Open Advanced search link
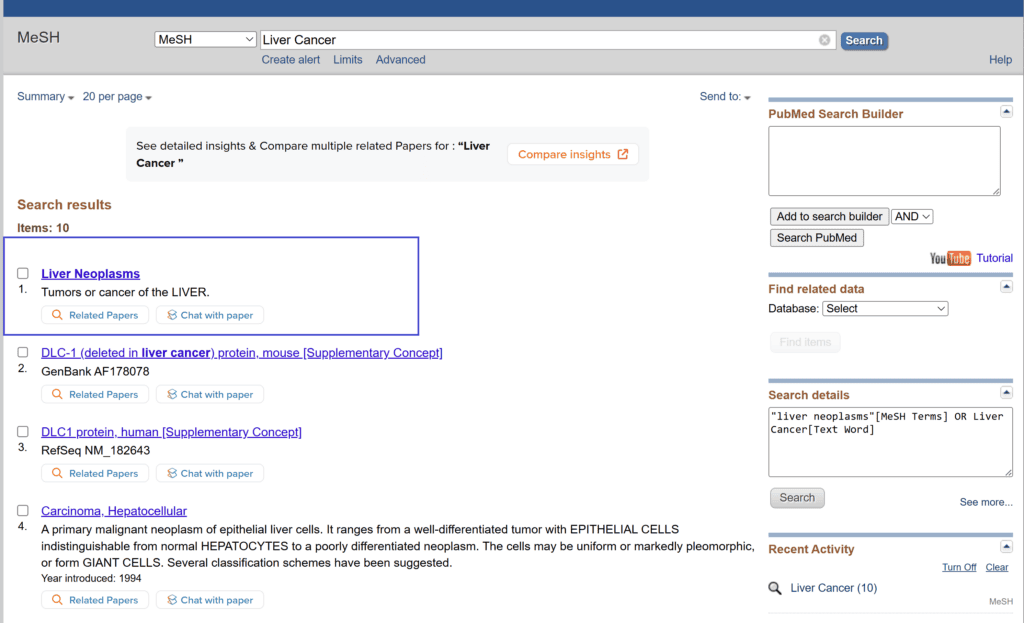Viewport: 1024px width, 623px height. coord(400,59)
